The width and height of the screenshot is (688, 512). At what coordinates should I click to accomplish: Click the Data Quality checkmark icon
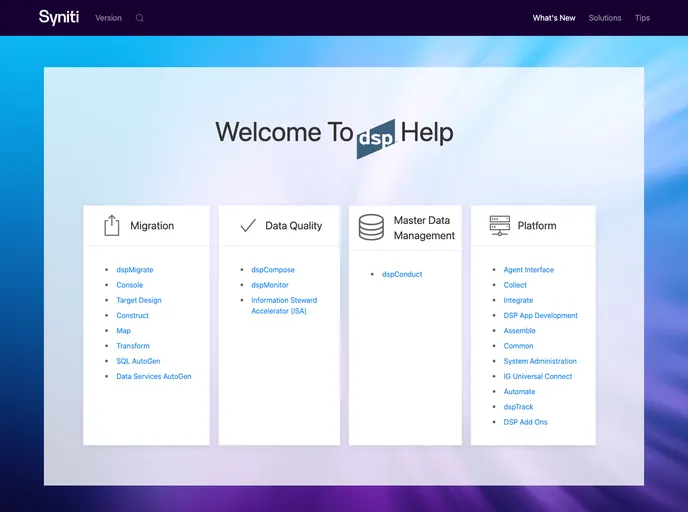[x=248, y=226]
